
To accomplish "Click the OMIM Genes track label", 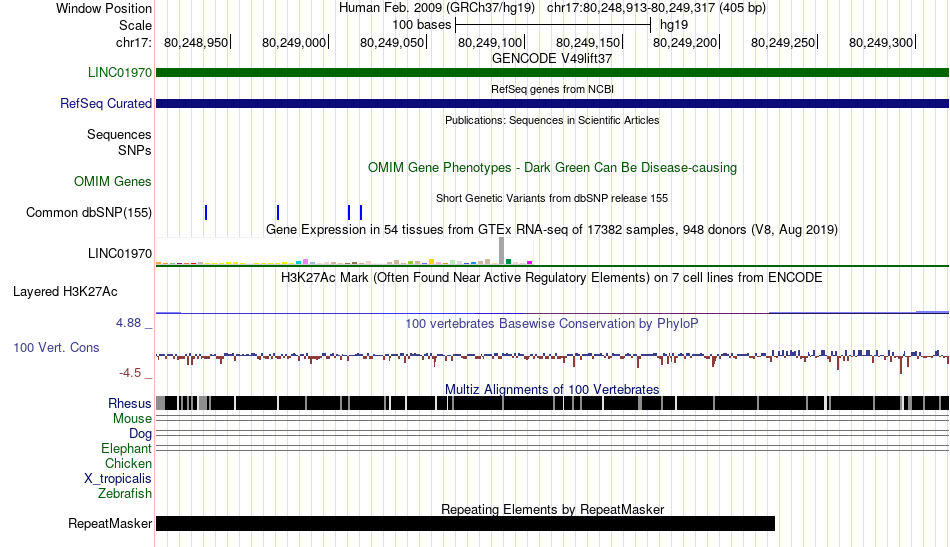I will [112, 182].
